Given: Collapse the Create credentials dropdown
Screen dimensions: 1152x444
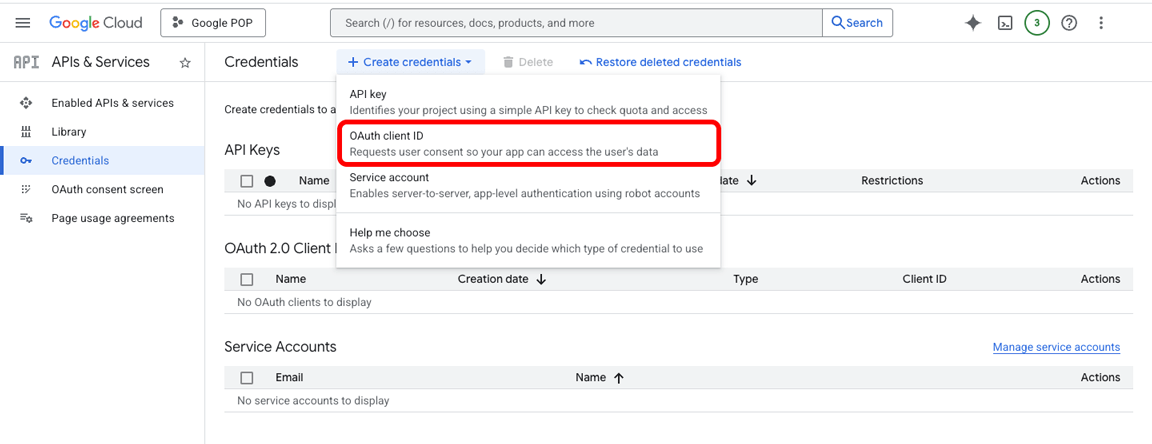Looking at the screenshot, I should pyautogui.click(x=410, y=62).
